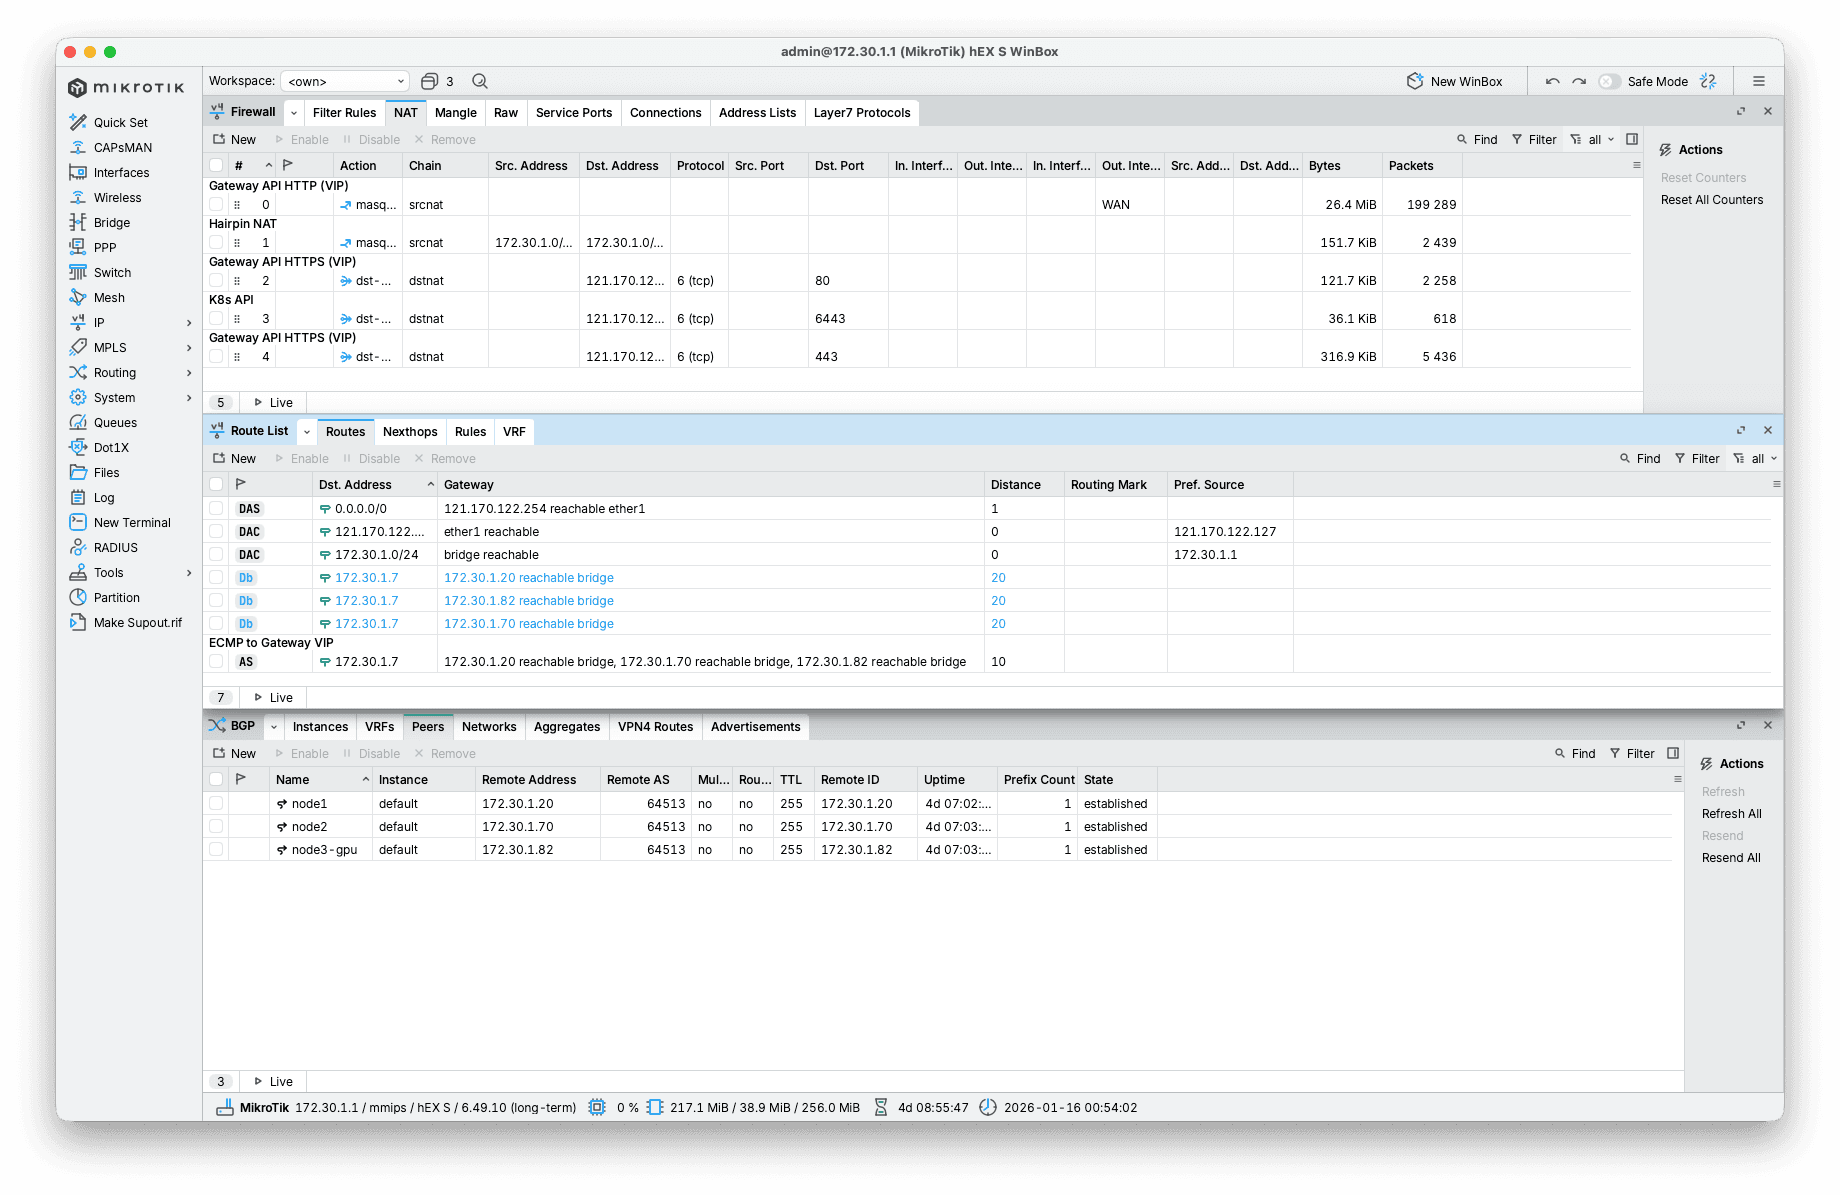Open the hamburger menu at top right
Viewport: 1840px width, 1195px height.
tap(1759, 81)
